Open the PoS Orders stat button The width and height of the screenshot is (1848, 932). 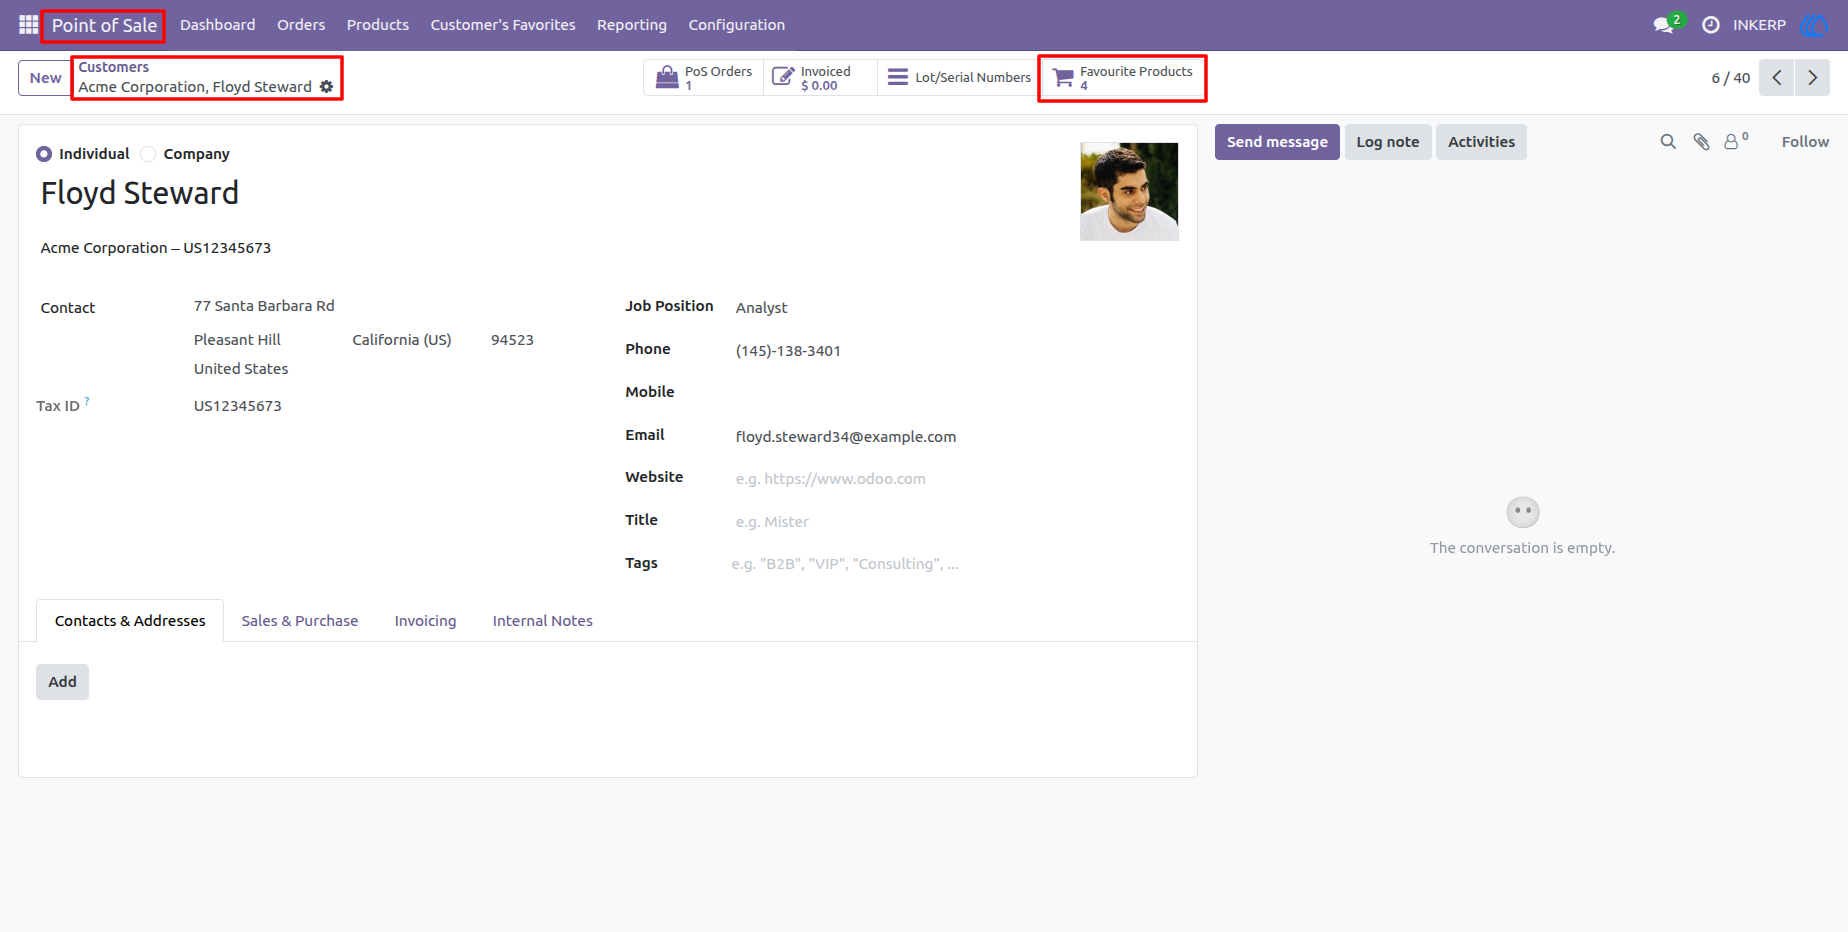pyautogui.click(x=704, y=78)
